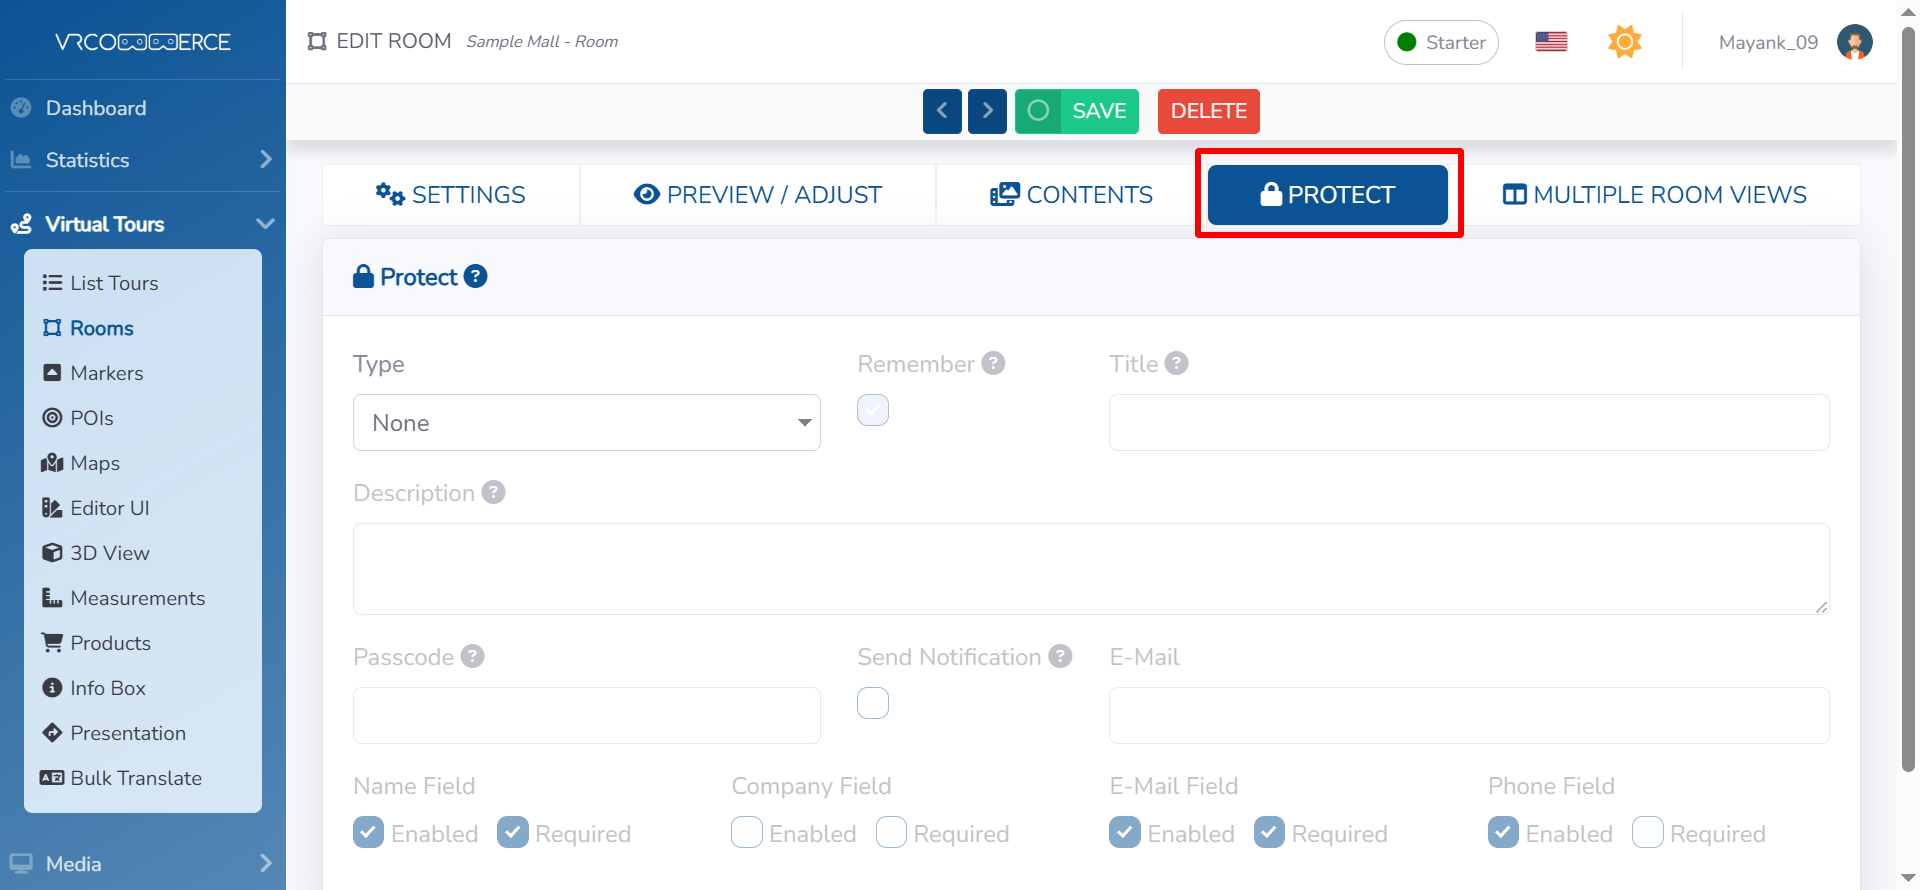Image resolution: width=1920 pixels, height=890 pixels.
Task: Enable the Company Field checkbox
Action: [747, 833]
